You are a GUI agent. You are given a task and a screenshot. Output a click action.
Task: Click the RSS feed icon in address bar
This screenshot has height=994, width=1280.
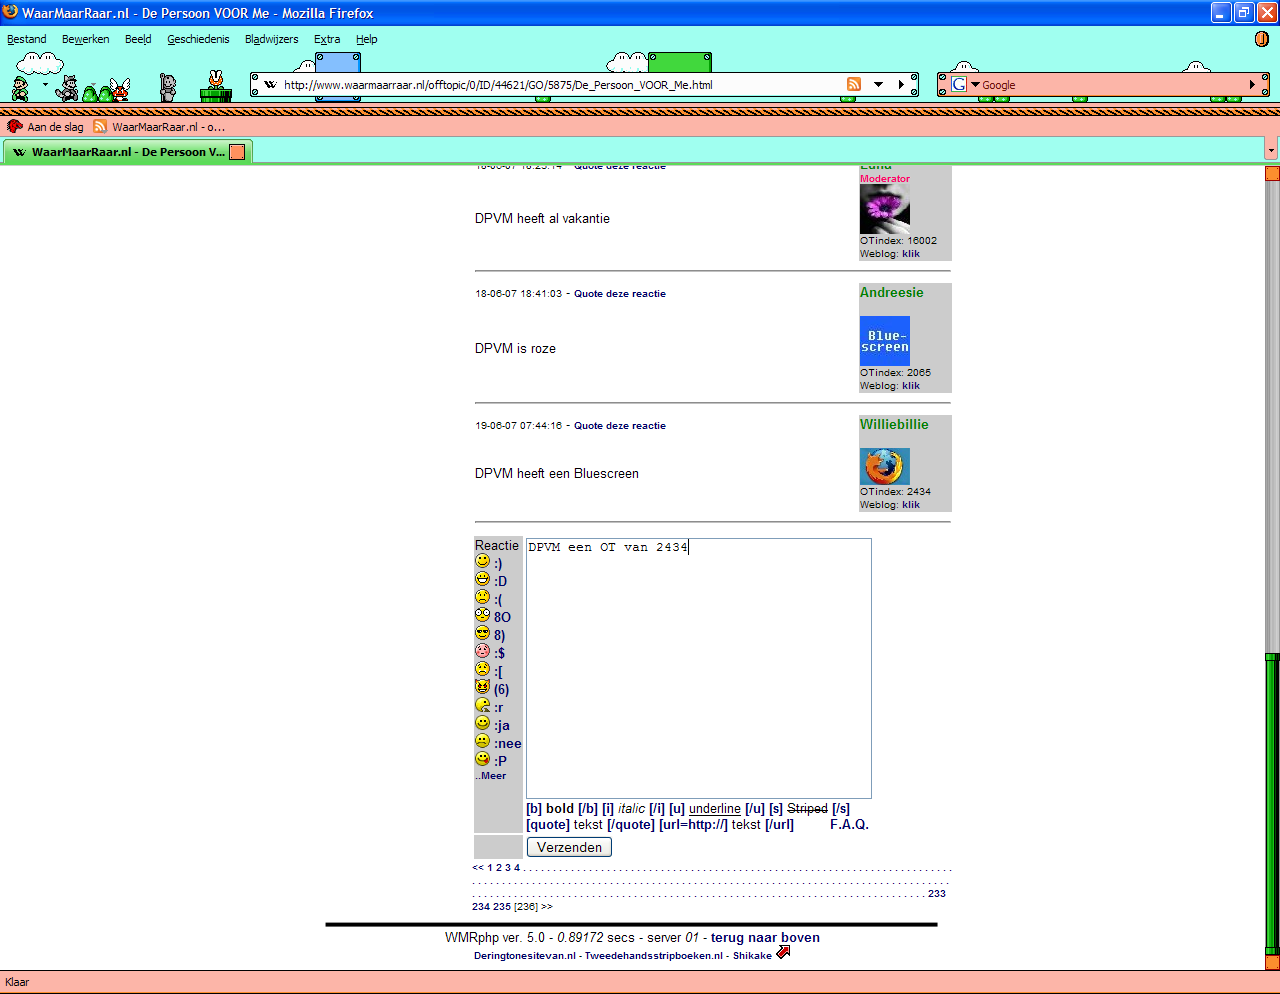(x=853, y=84)
